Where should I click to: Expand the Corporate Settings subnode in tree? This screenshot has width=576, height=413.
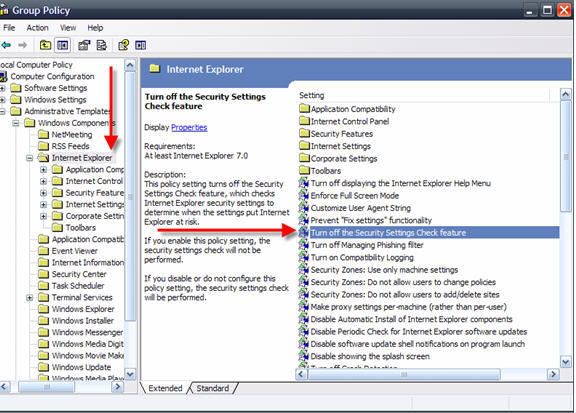tap(43, 216)
